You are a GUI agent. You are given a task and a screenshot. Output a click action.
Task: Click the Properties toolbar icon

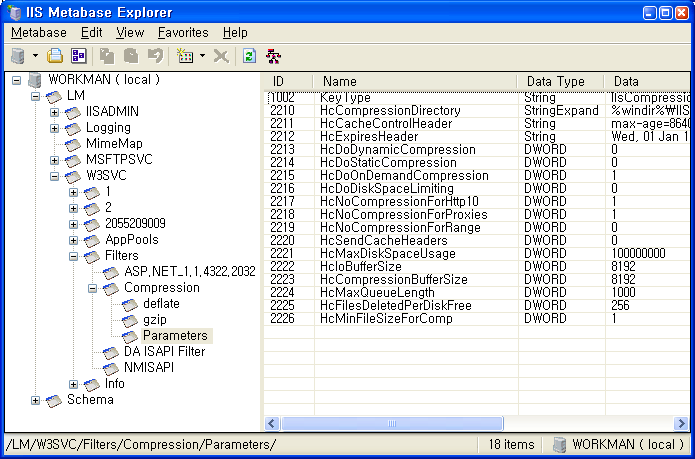click(x=78, y=56)
